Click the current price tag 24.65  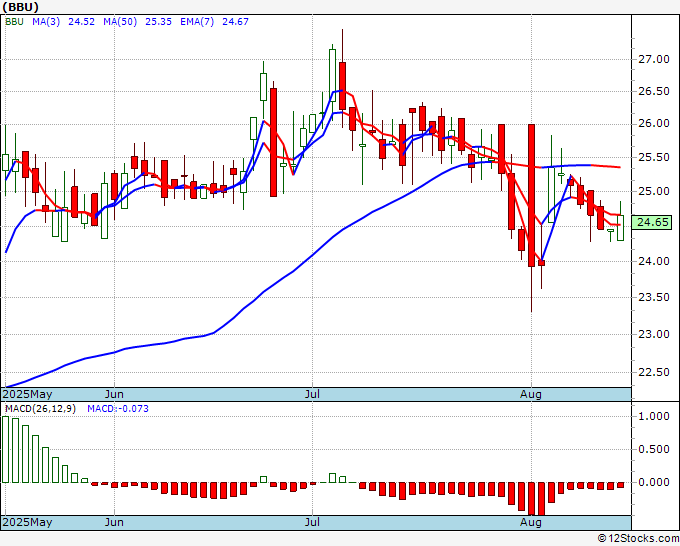[x=652, y=222]
